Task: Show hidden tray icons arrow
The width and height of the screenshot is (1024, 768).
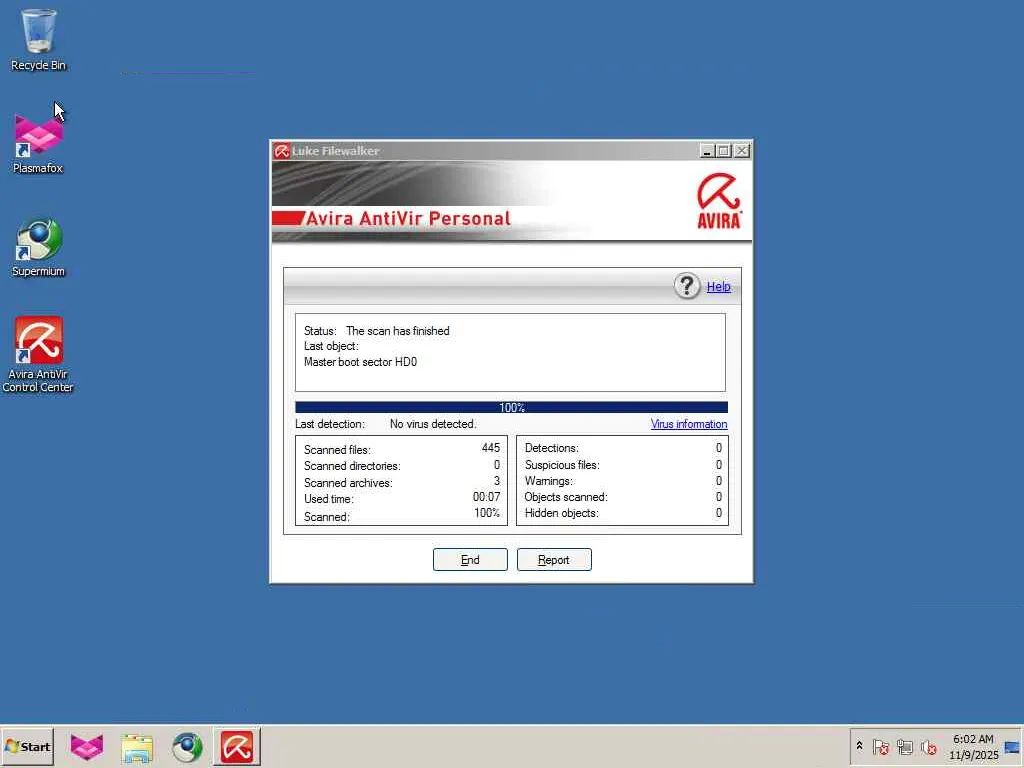Action: (859, 746)
